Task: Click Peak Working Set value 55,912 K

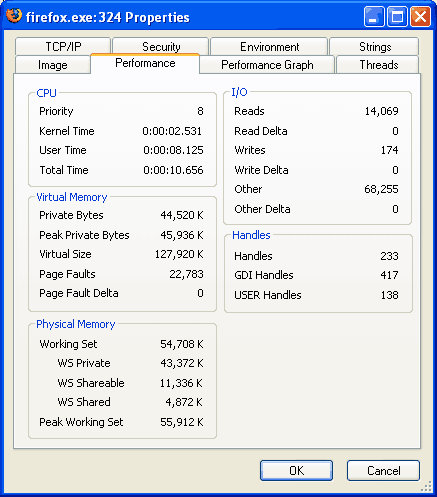Action: [182, 422]
